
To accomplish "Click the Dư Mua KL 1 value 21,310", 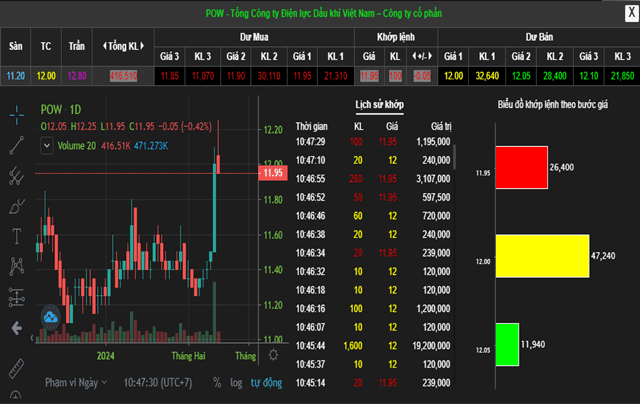I will click(336, 76).
